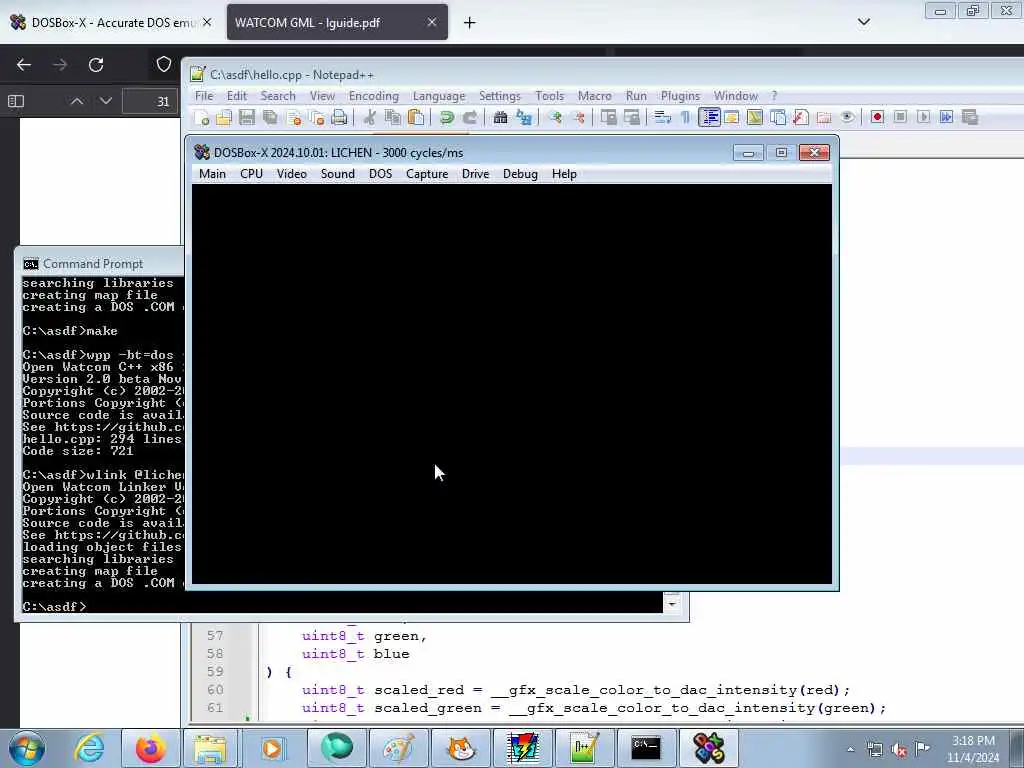
Task: Click the Replace icon in Notepad++ toolbar
Action: pyautogui.click(x=524, y=118)
